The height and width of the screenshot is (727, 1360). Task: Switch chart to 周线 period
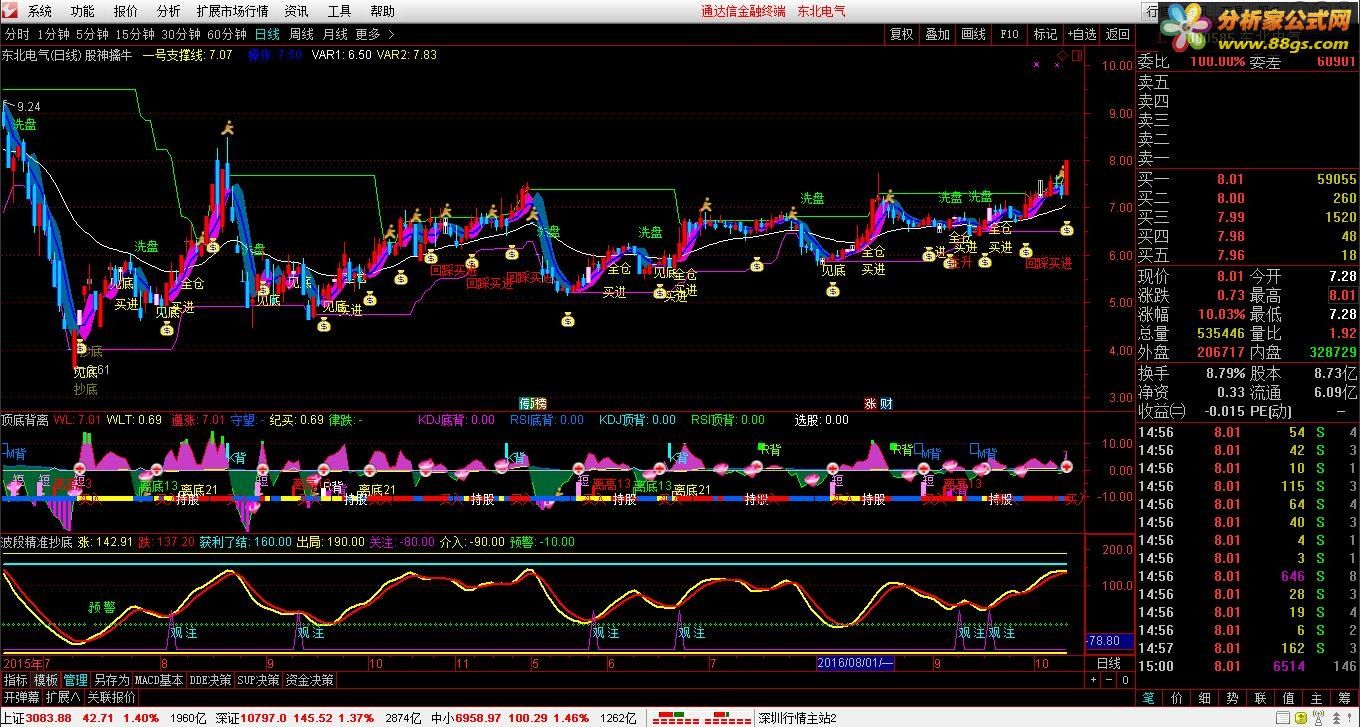click(x=301, y=34)
